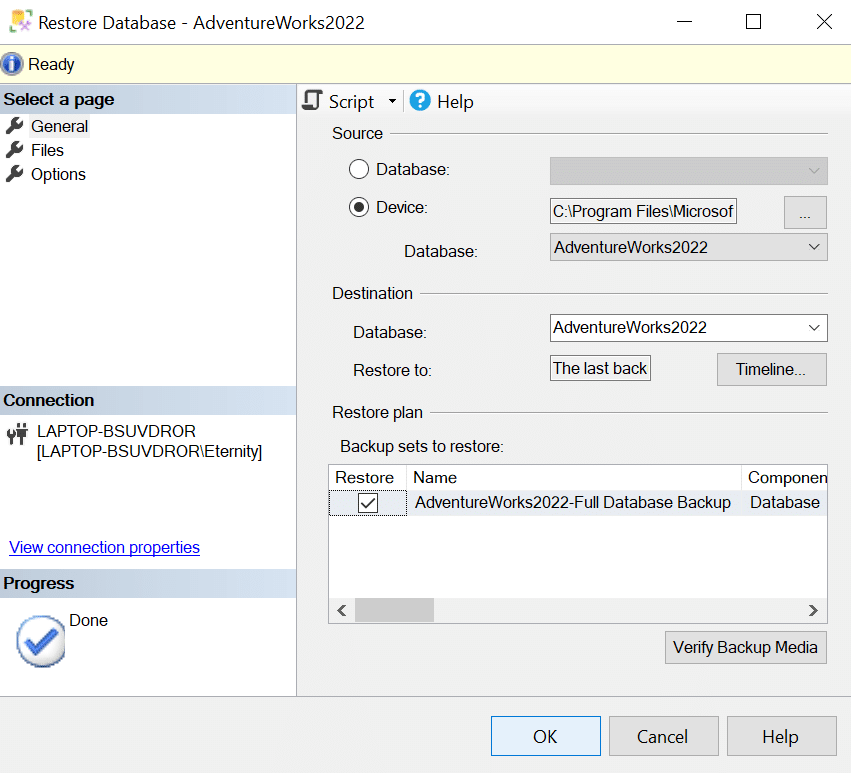Click the Script icon on the toolbar
852x774 pixels.
click(x=313, y=101)
